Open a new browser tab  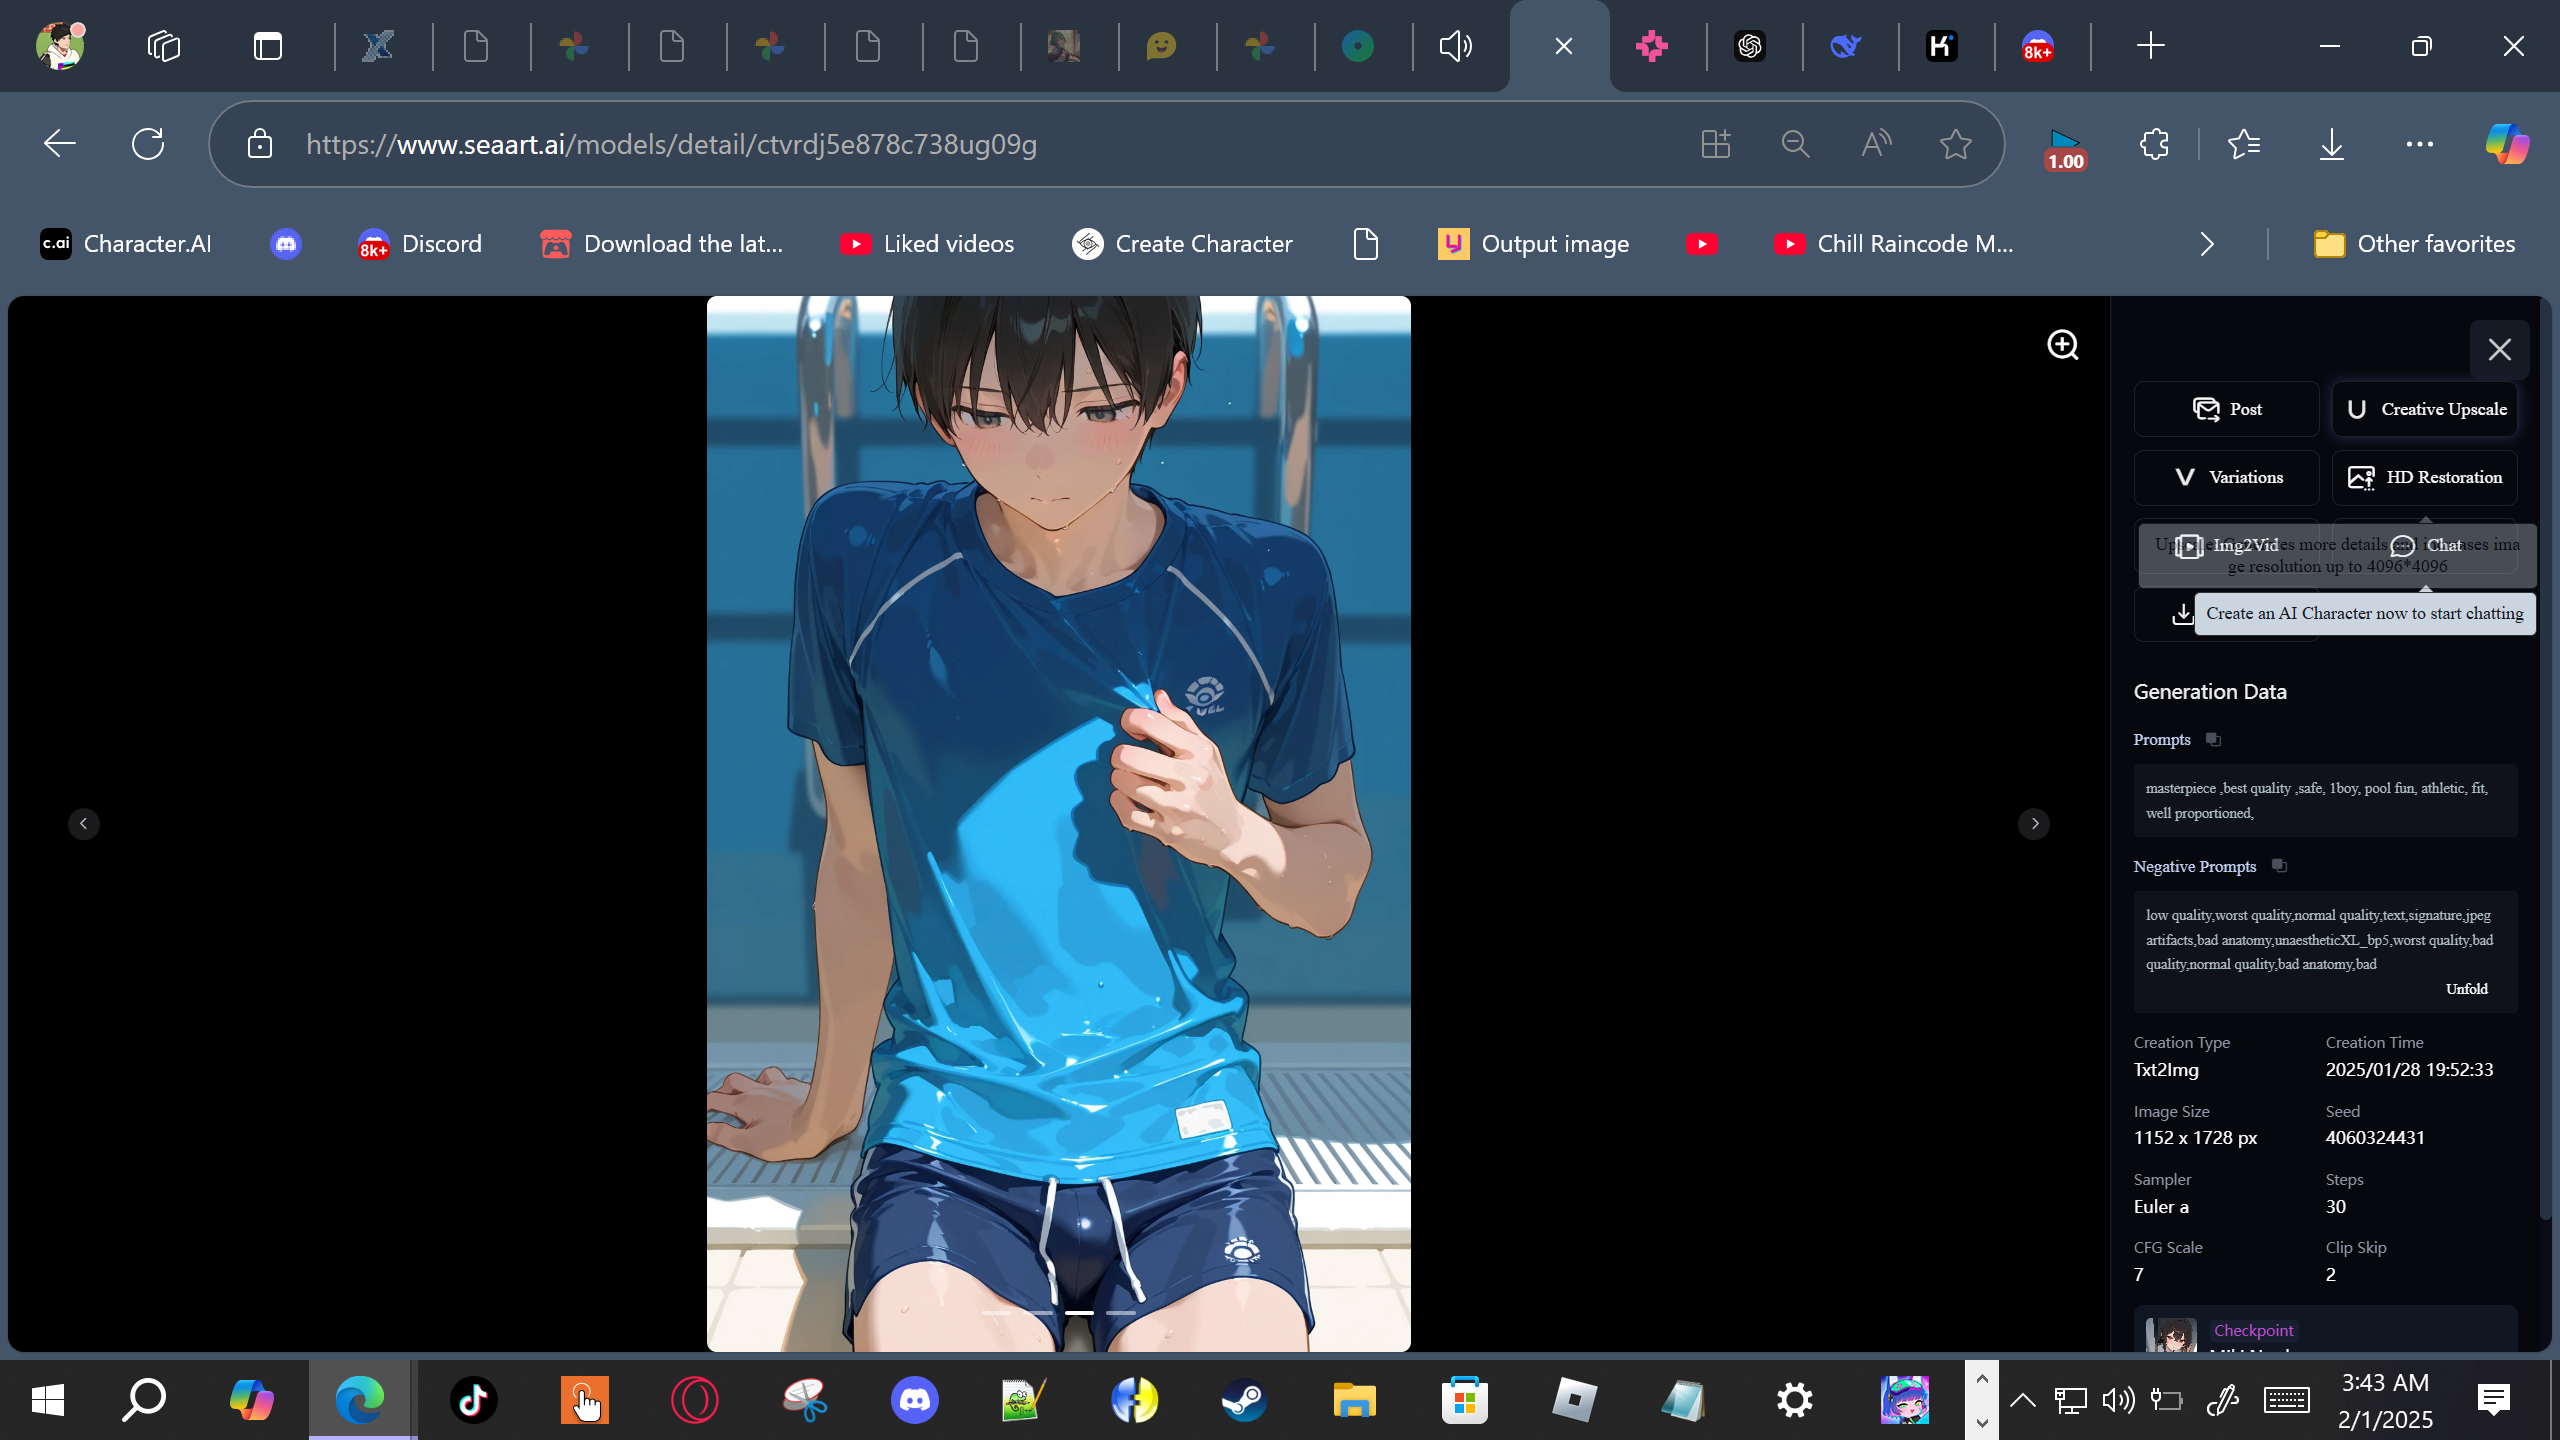pyautogui.click(x=2150, y=46)
